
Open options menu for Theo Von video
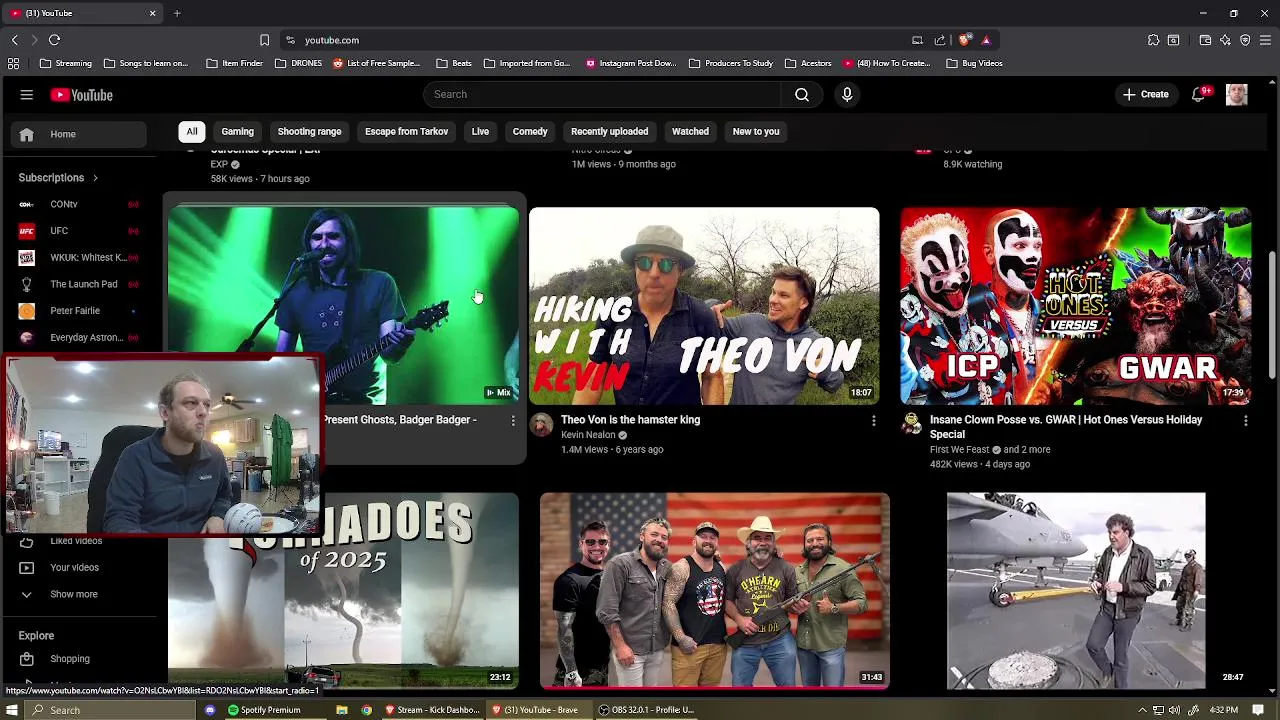point(874,421)
